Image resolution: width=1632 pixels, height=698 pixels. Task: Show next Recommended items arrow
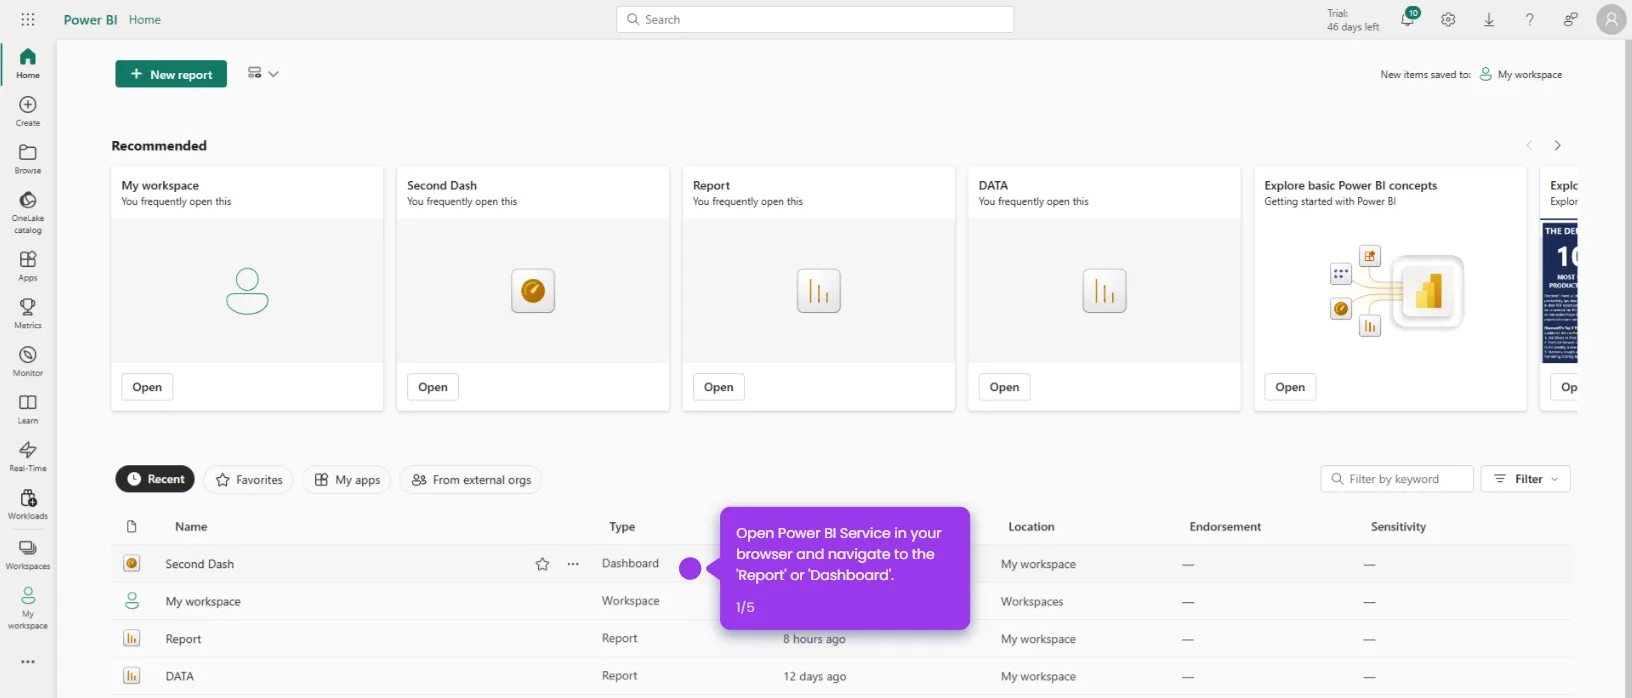(1557, 146)
